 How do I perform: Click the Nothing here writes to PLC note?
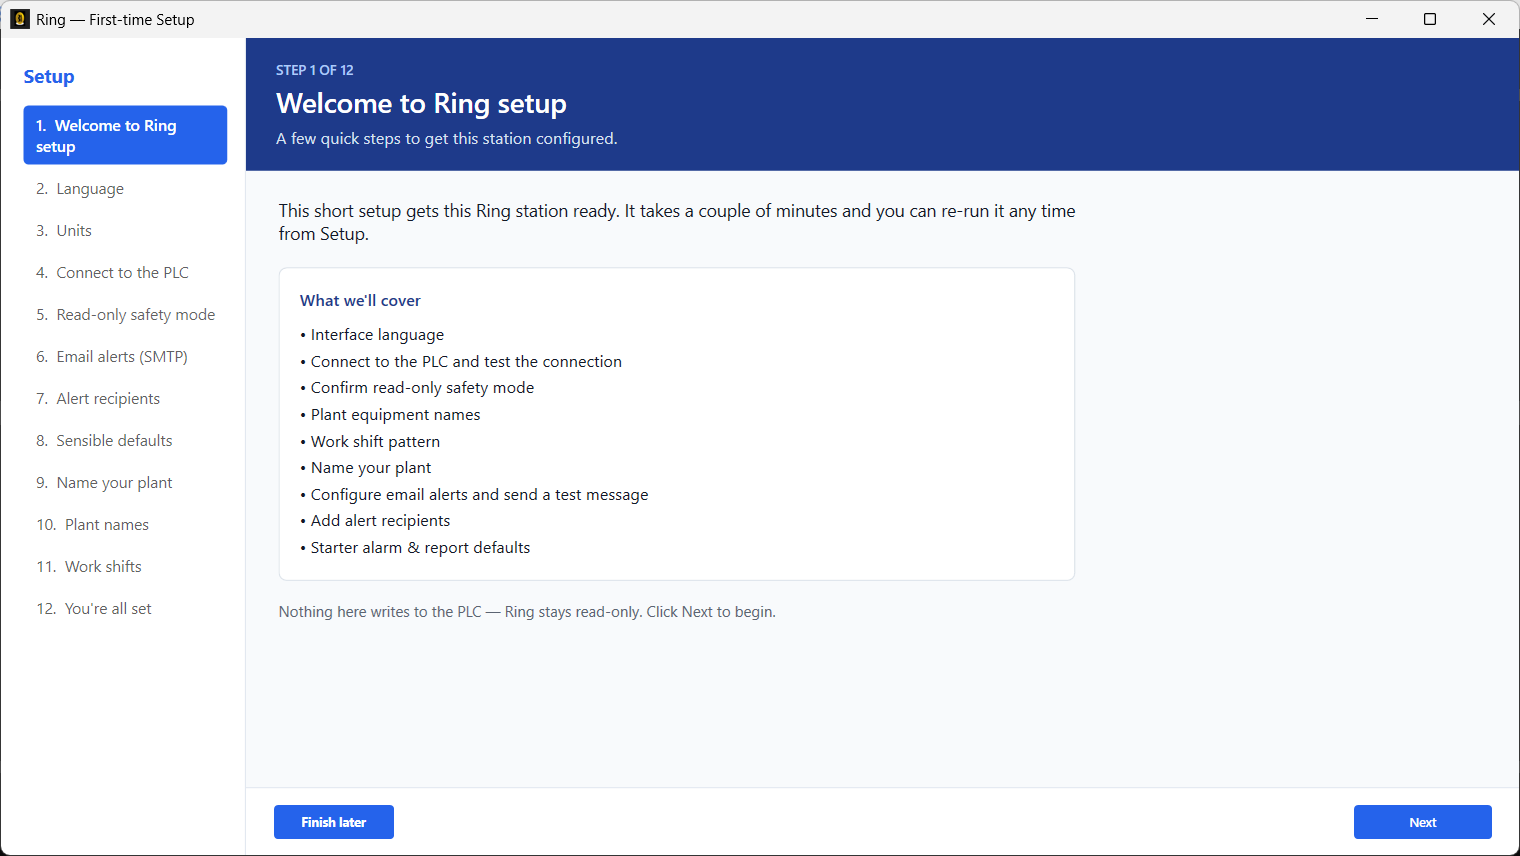click(x=527, y=612)
